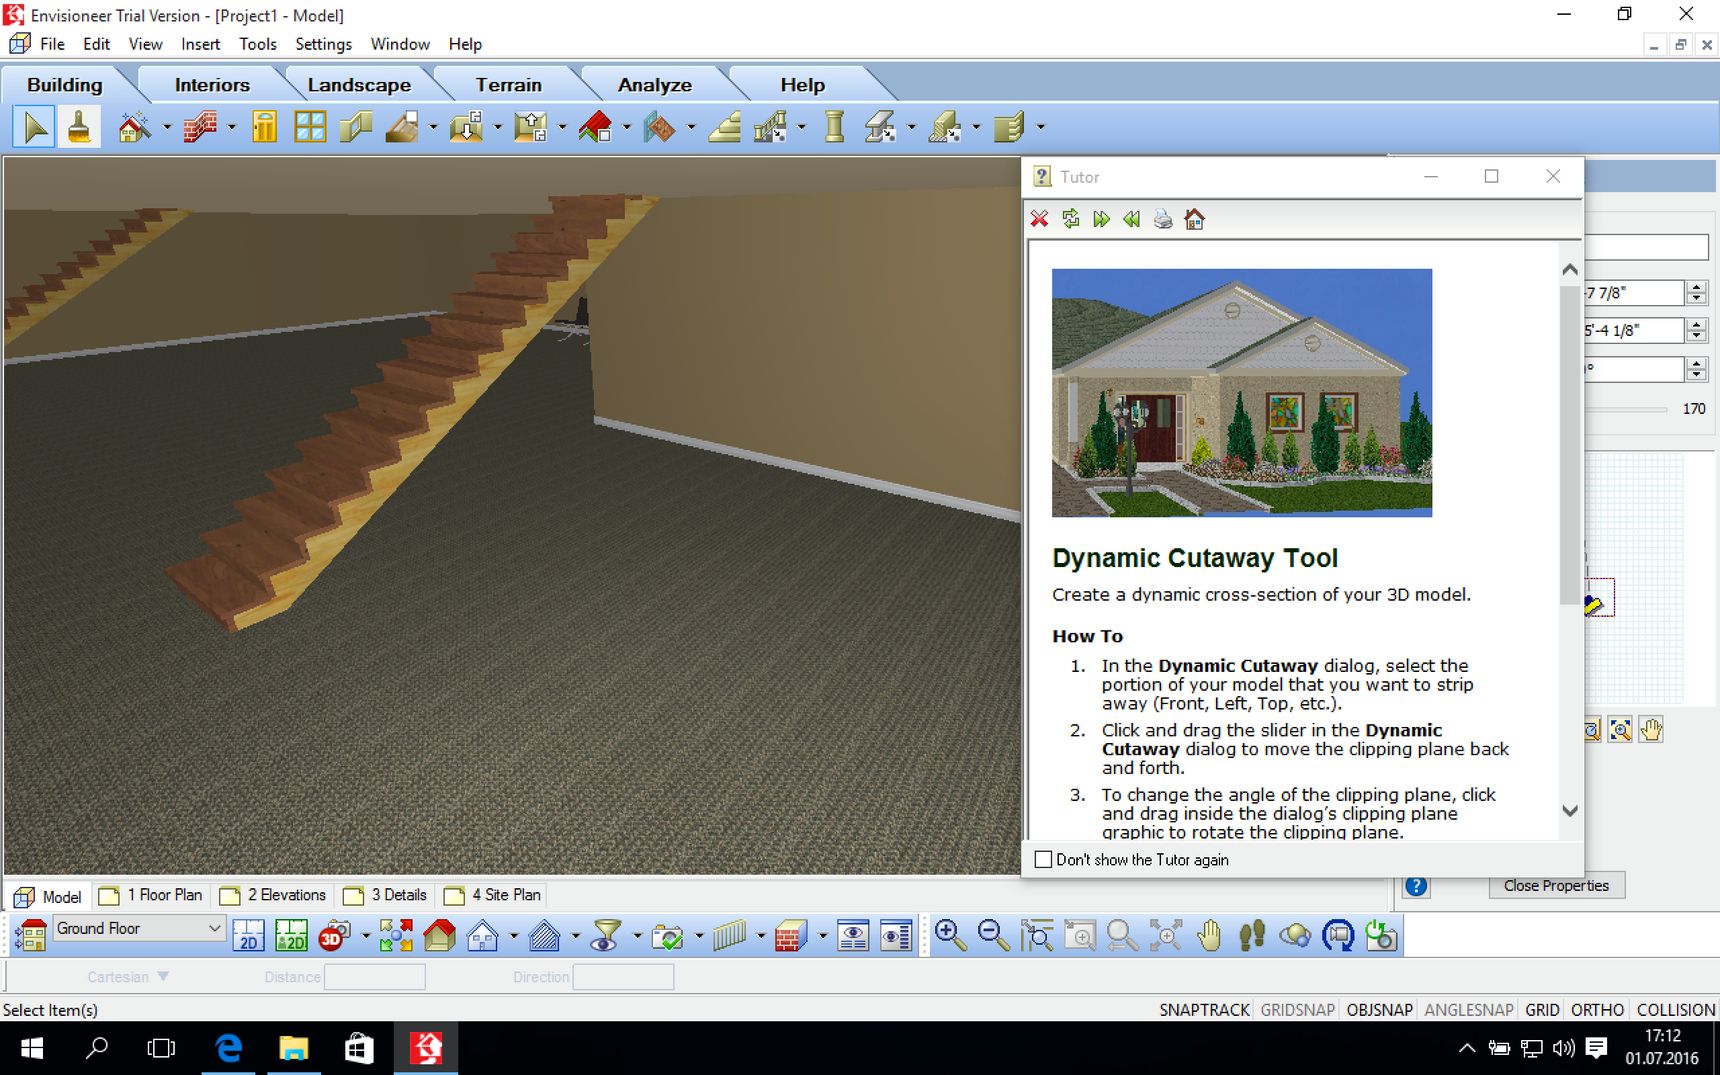Print the Tutor page
Viewport: 1720px width, 1075px height.
(1163, 219)
